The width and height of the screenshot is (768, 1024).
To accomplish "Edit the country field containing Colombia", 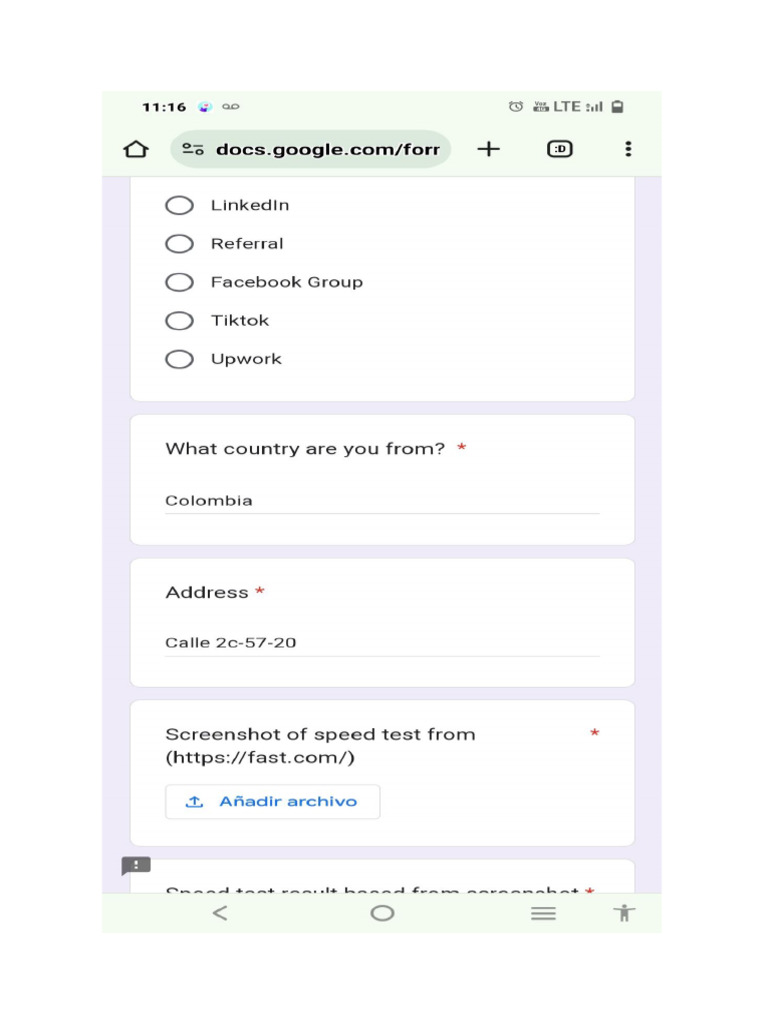I will (x=382, y=501).
